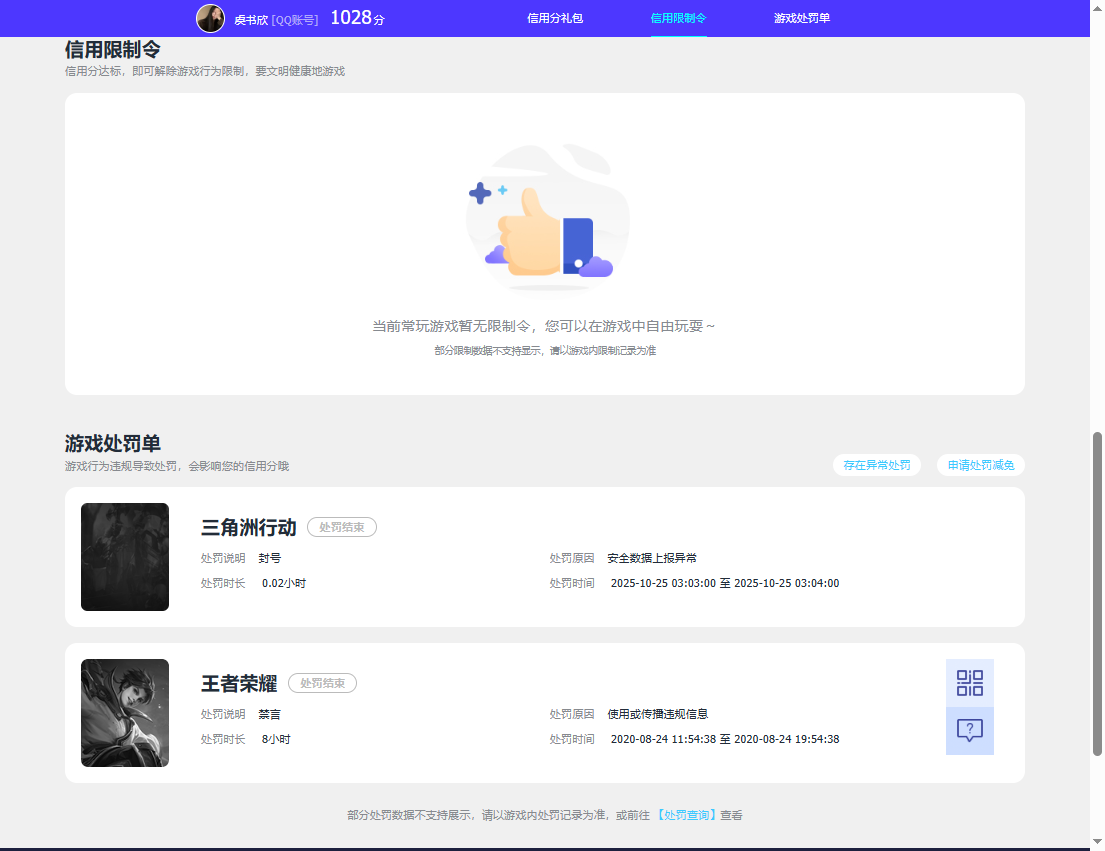Click the 0.02小时 duration value
The height and width of the screenshot is (851, 1105).
284,583
